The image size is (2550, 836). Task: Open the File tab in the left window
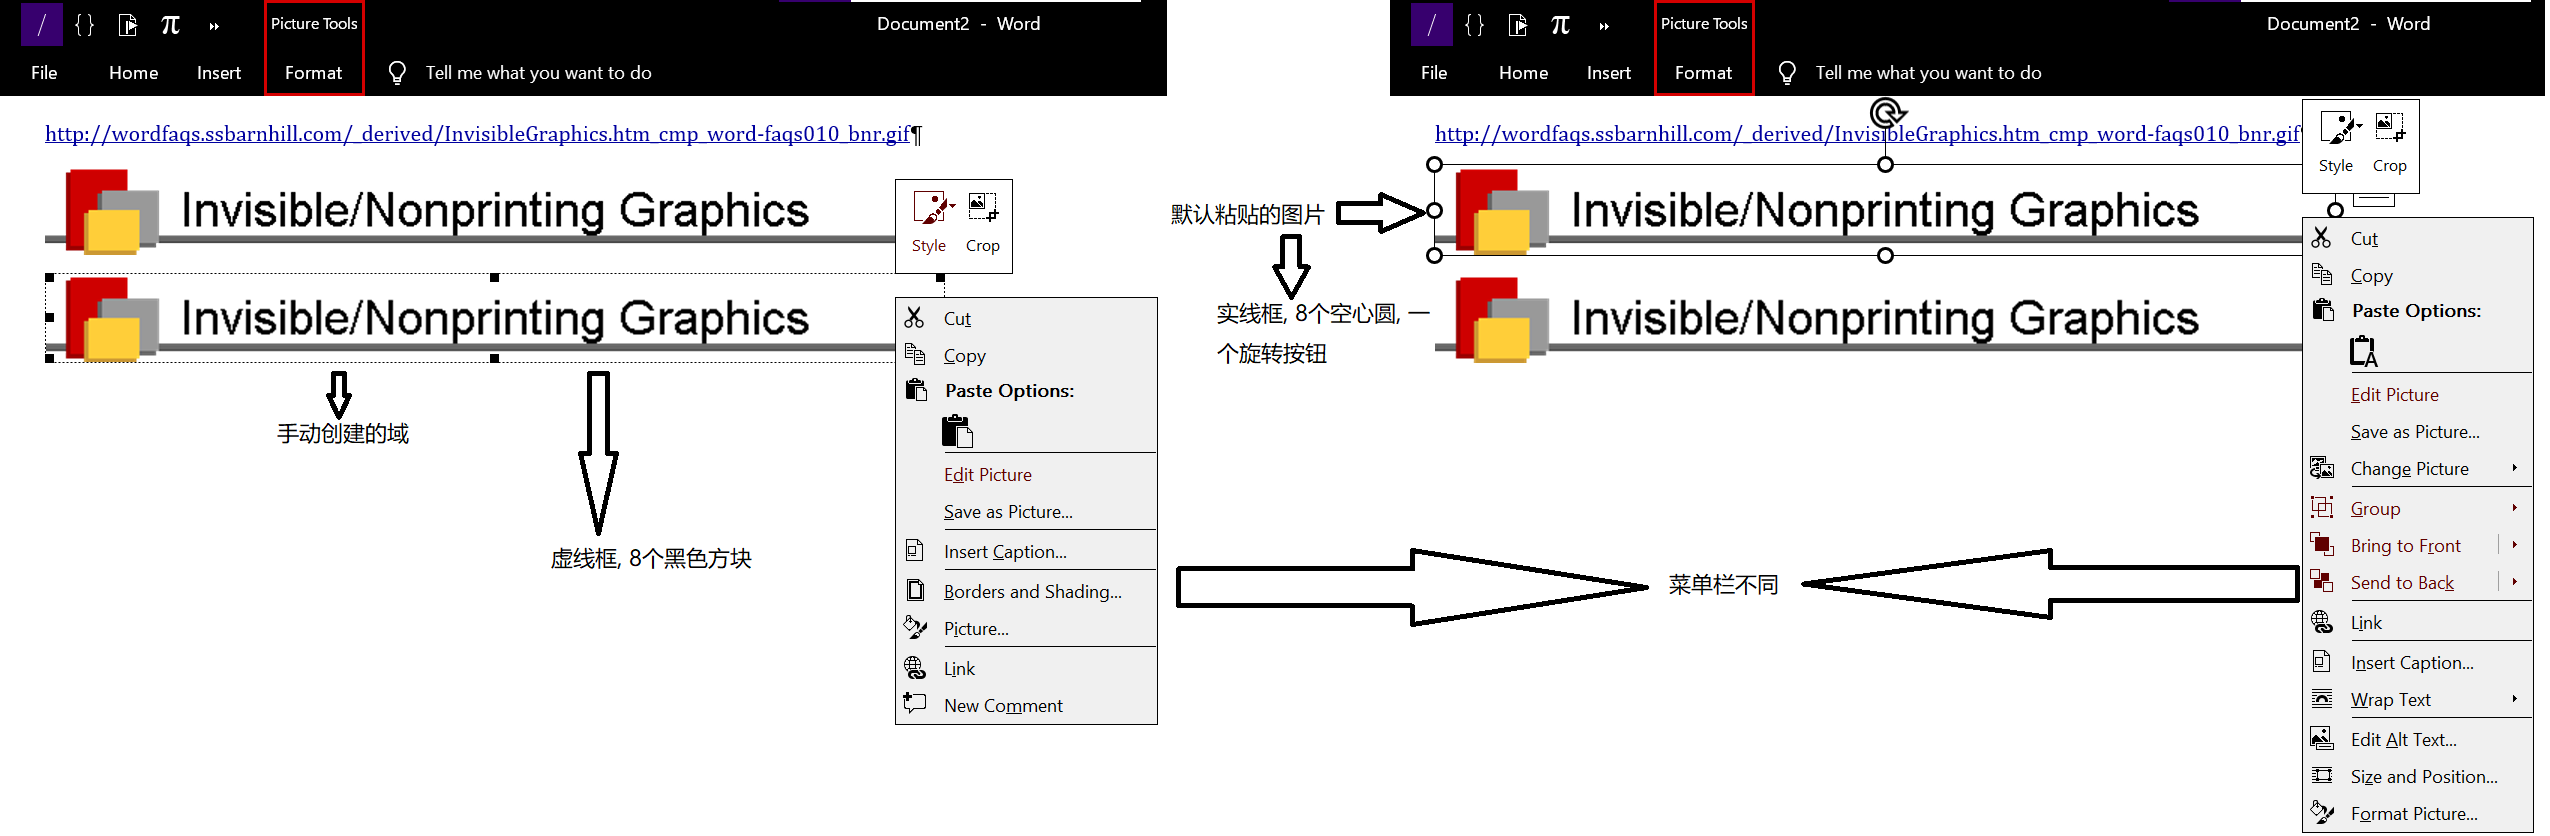point(44,73)
